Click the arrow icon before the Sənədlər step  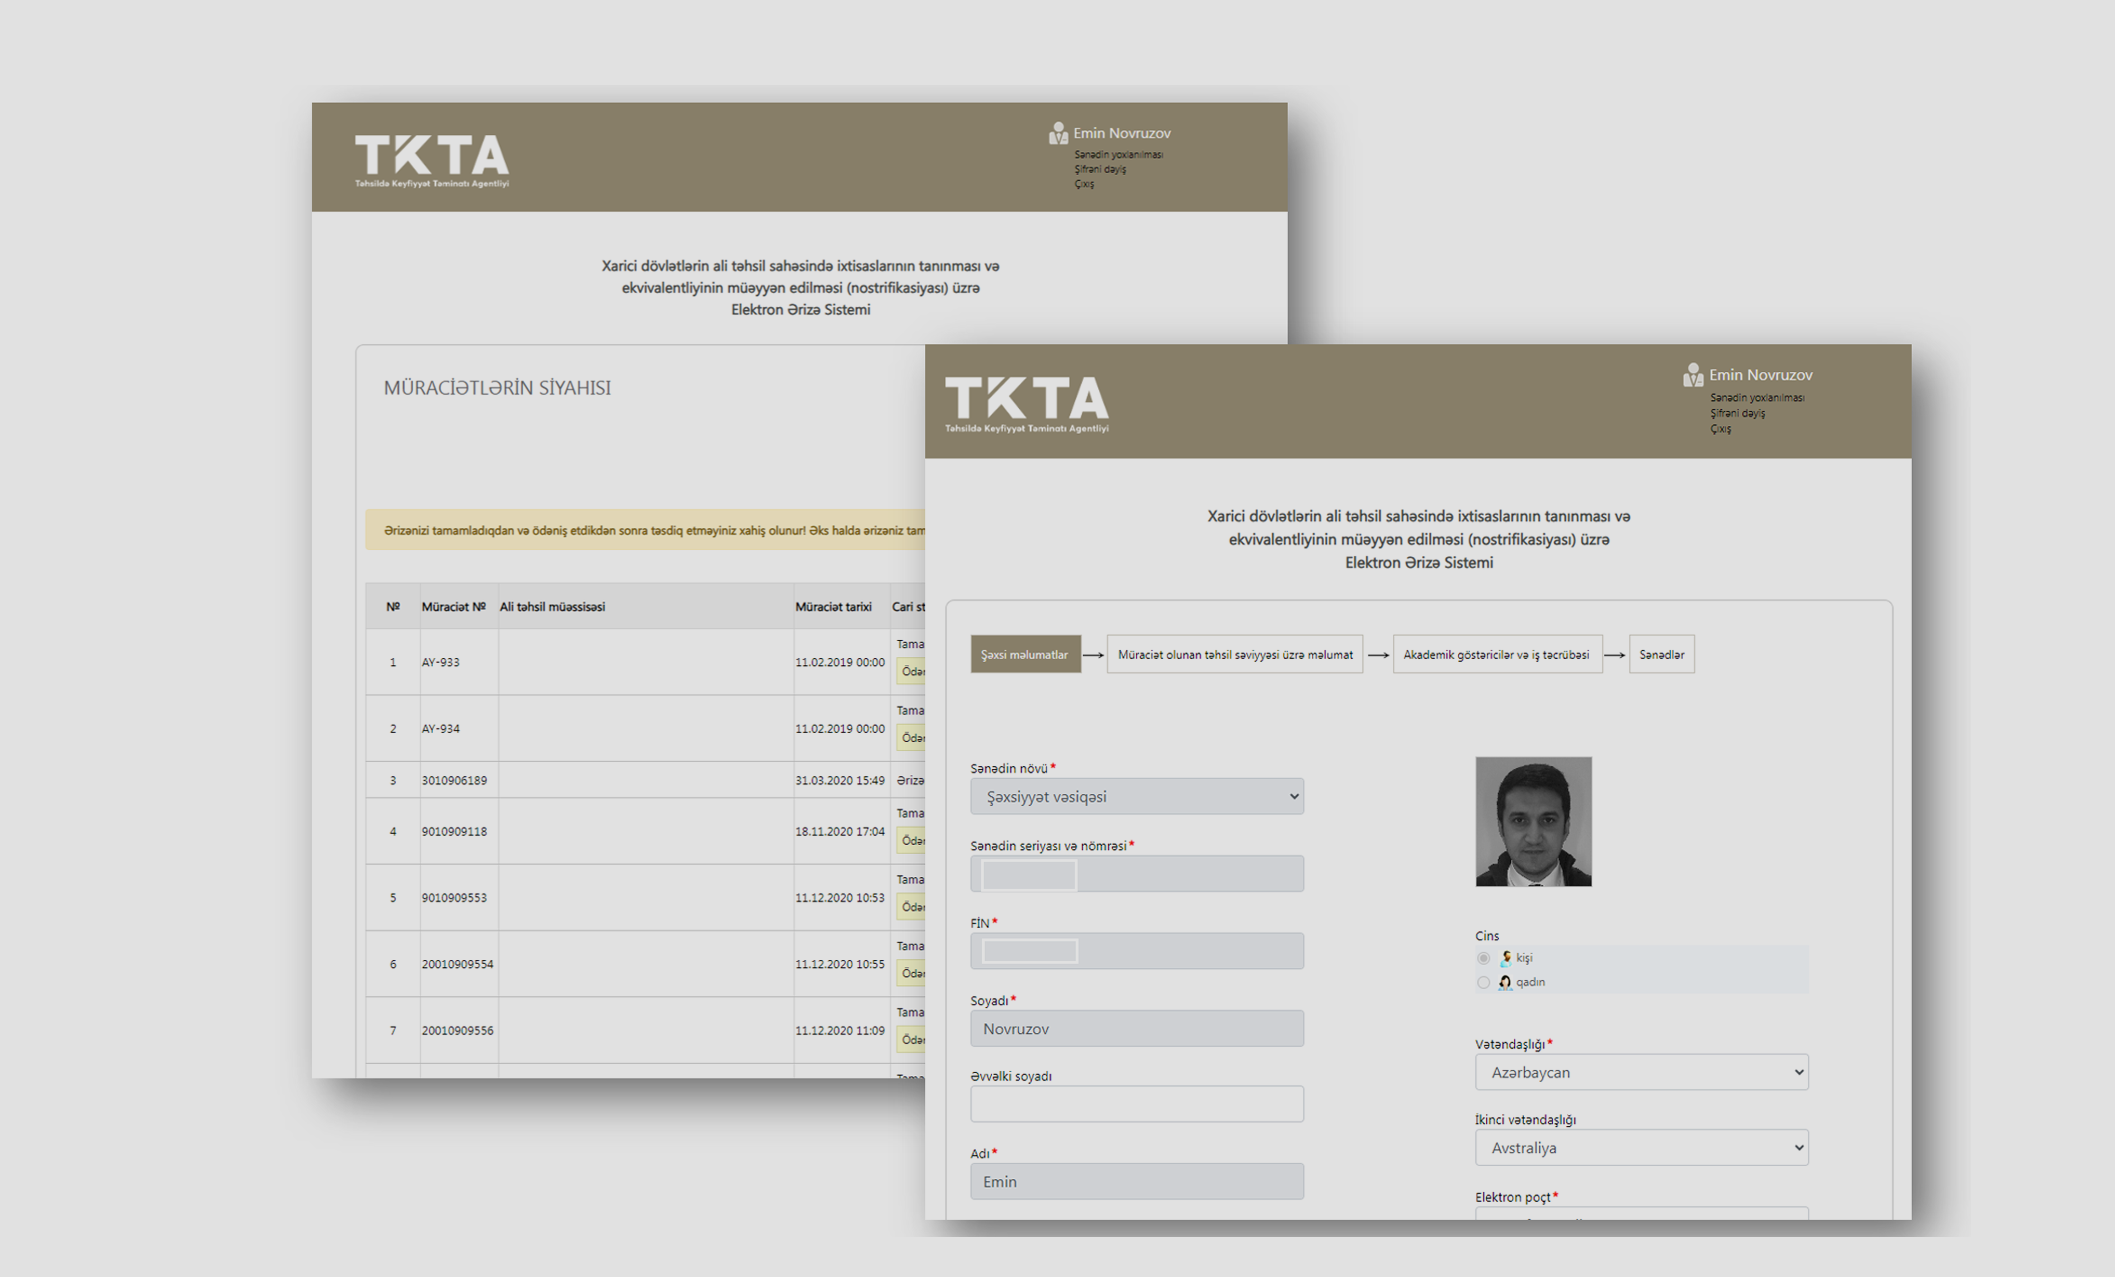tap(1614, 655)
